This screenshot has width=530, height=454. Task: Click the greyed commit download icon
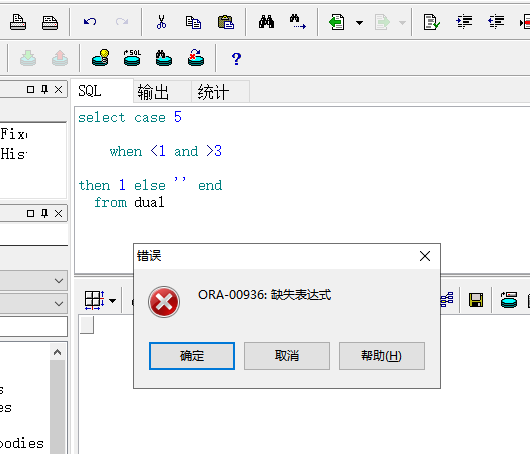coord(28,58)
